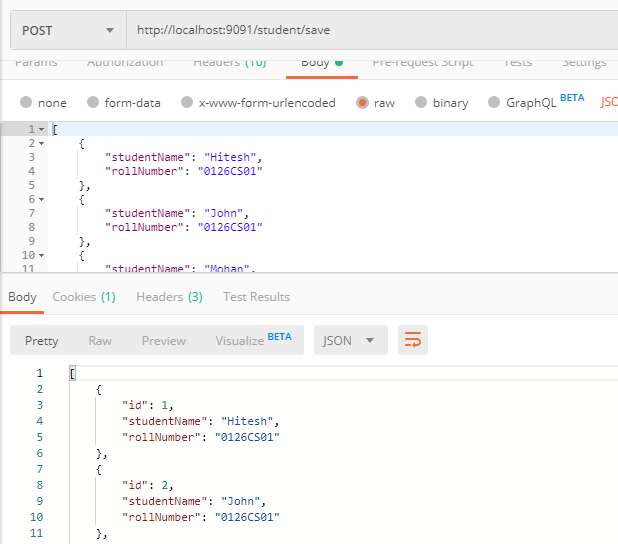
Task: Collapse the JSON array at line 1
Action: click(41, 130)
